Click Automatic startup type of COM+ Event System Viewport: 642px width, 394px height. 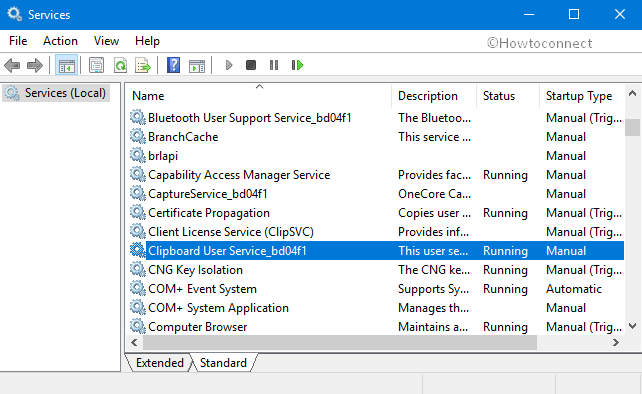[x=574, y=289]
